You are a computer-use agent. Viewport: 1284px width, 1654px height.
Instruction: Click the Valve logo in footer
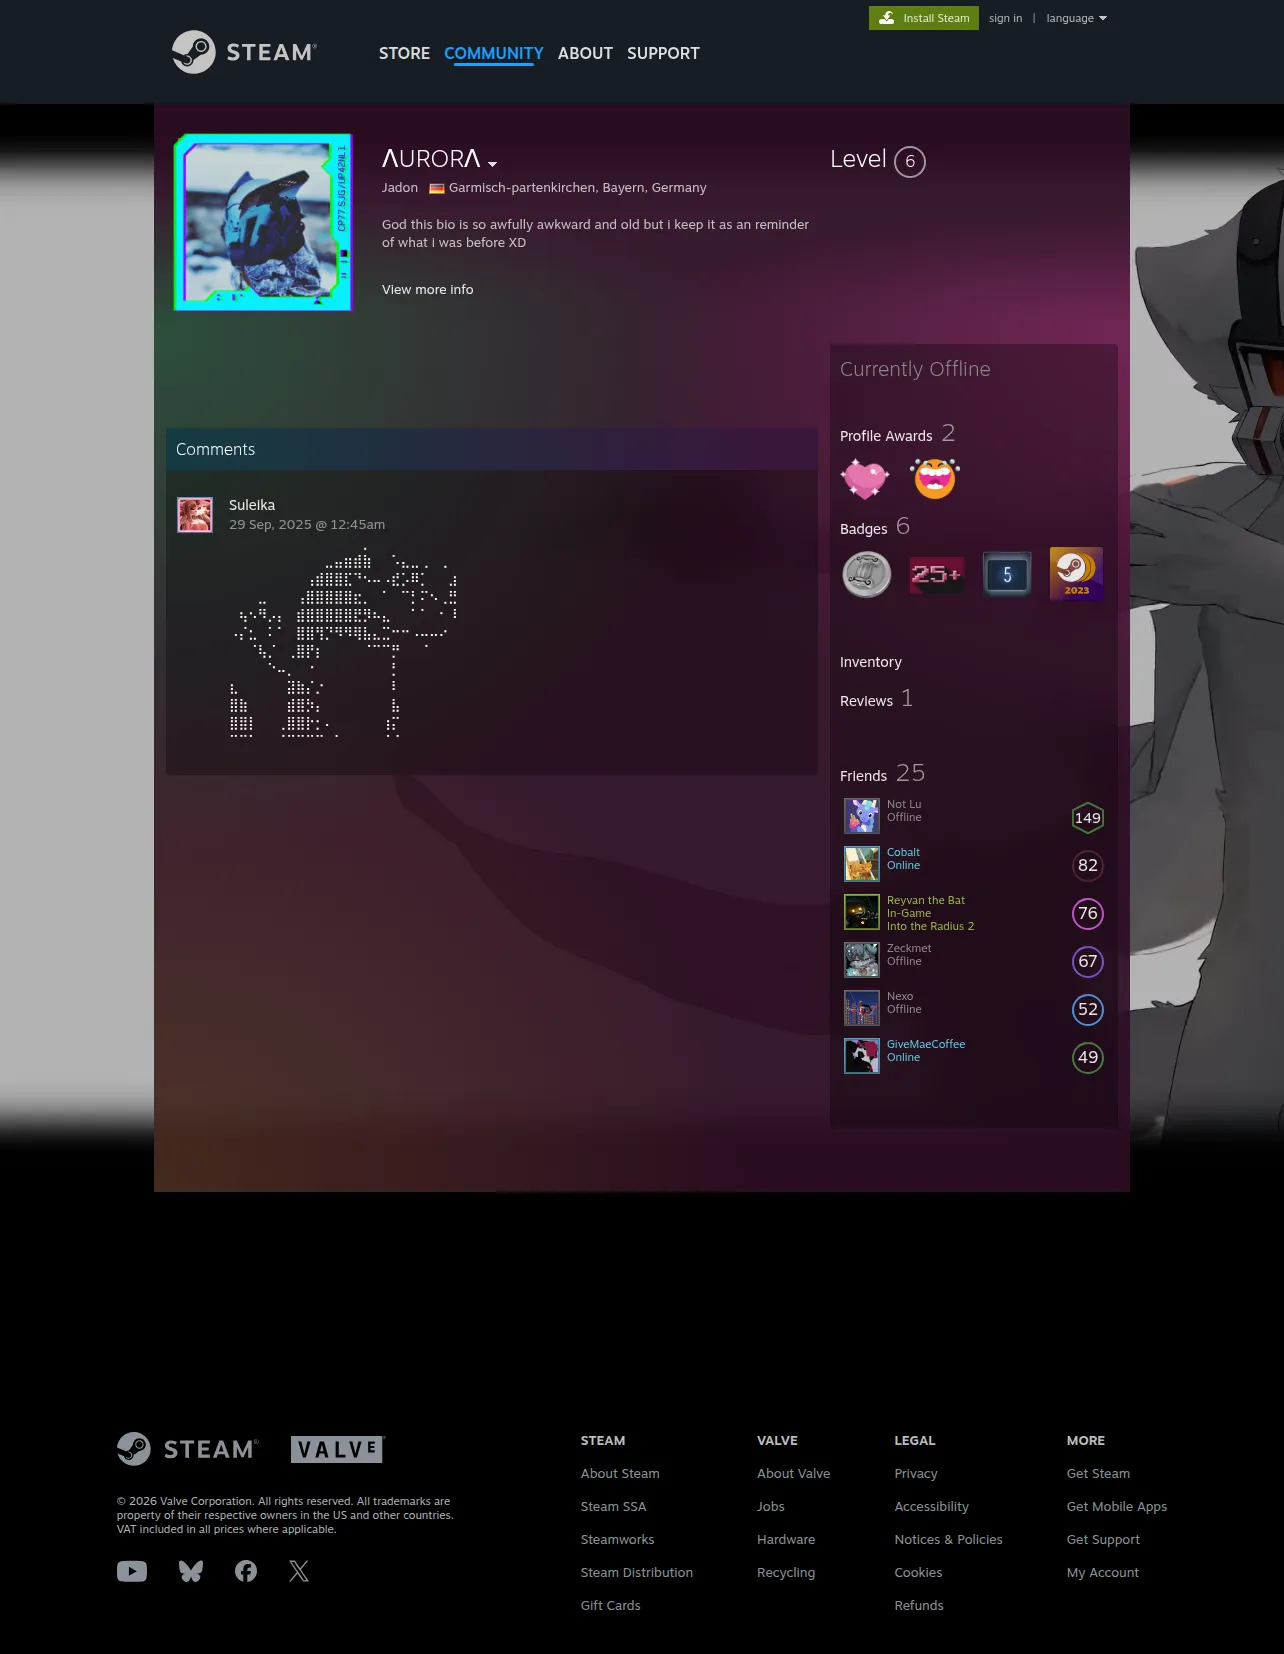point(338,1449)
